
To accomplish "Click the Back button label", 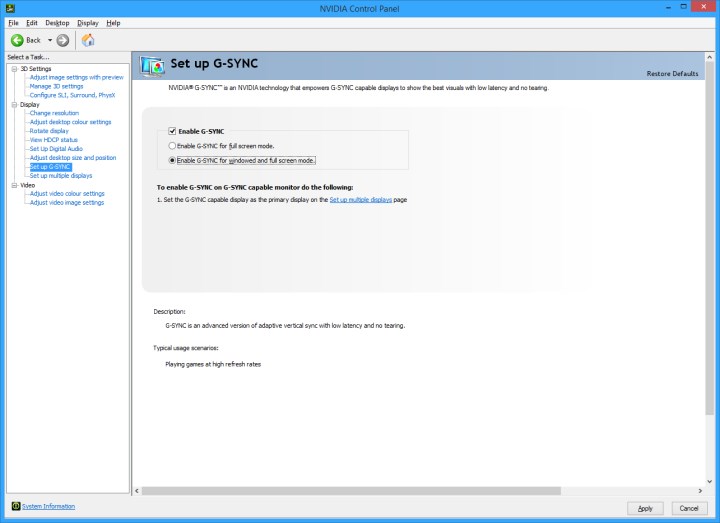I will [34, 40].
